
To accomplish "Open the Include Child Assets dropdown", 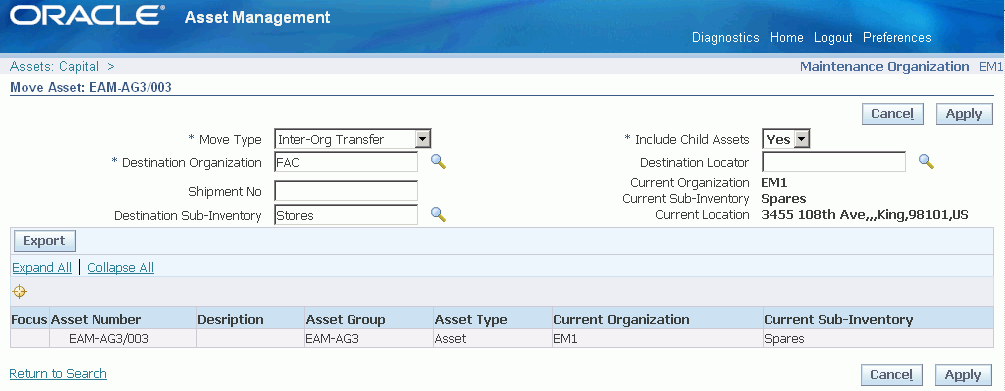I will 786,139.
